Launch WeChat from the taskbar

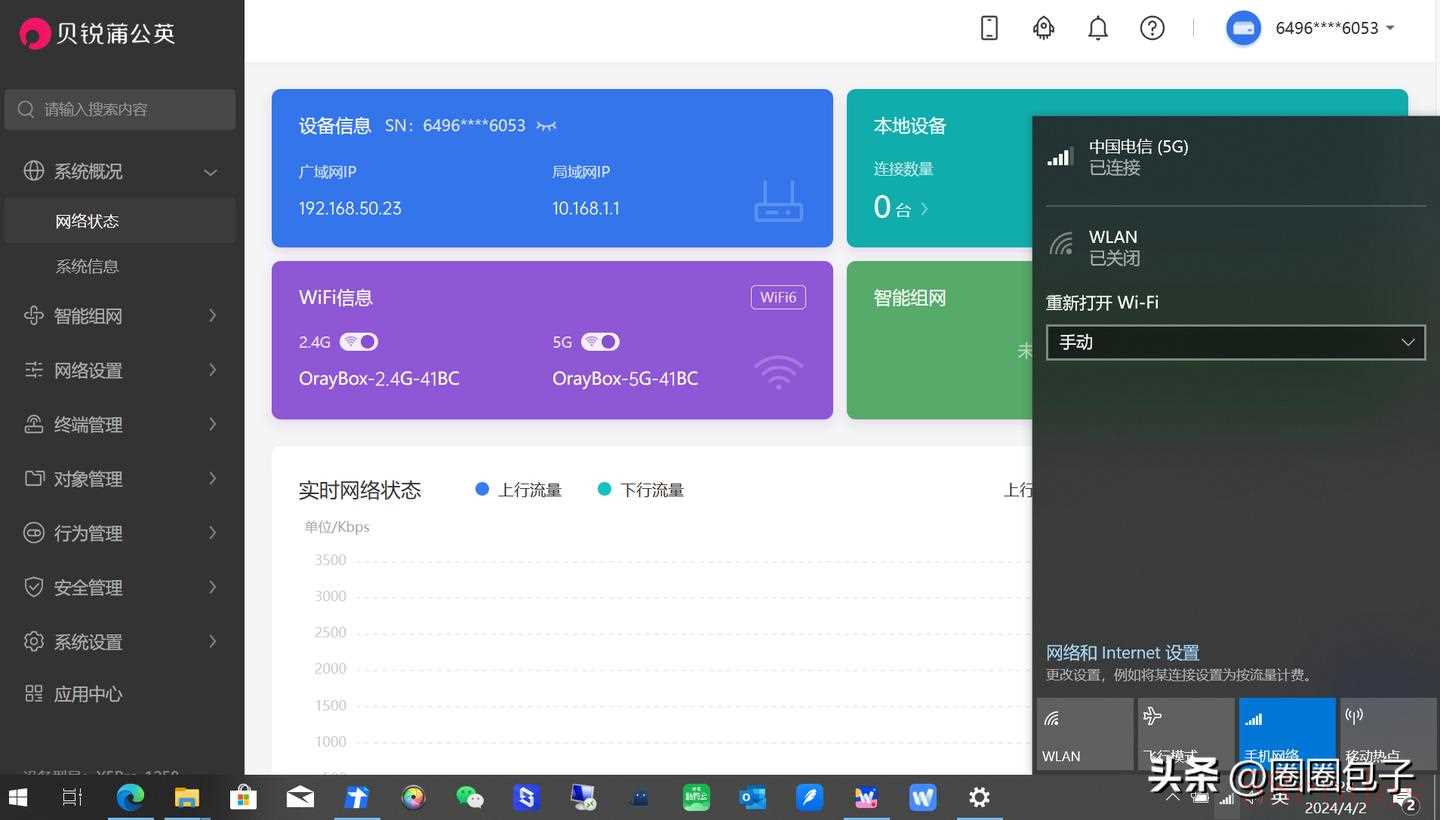tap(470, 797)
